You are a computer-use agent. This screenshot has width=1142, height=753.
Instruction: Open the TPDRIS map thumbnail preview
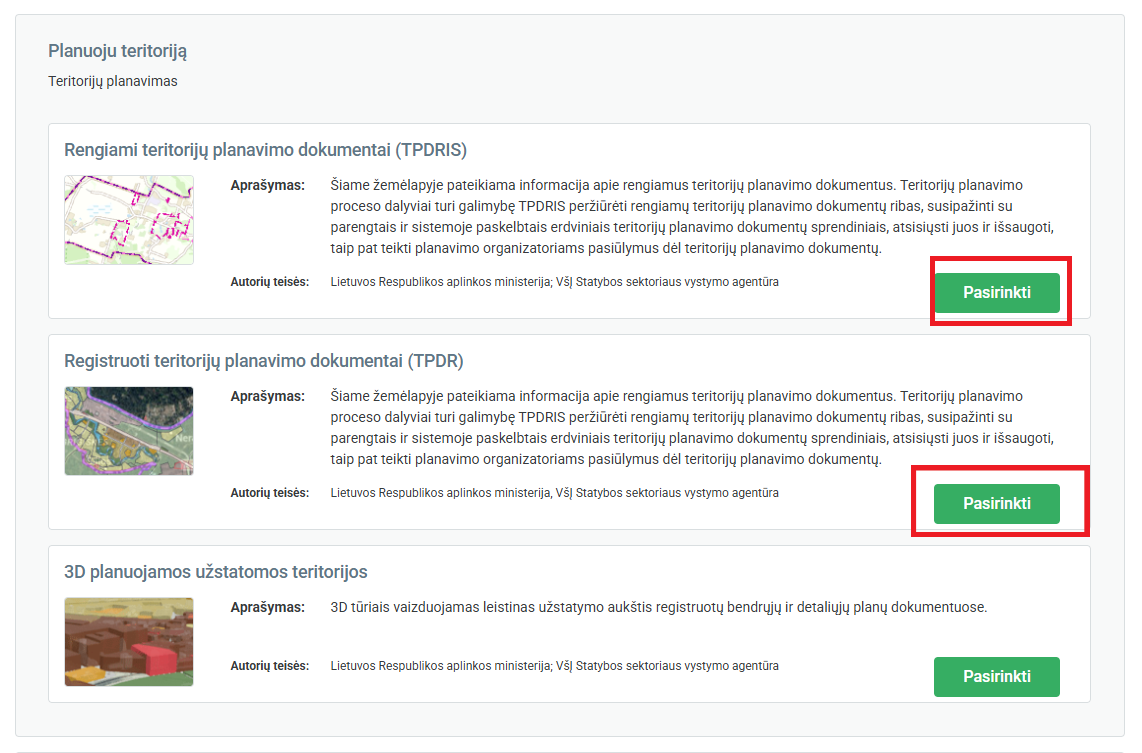[129, 220]
